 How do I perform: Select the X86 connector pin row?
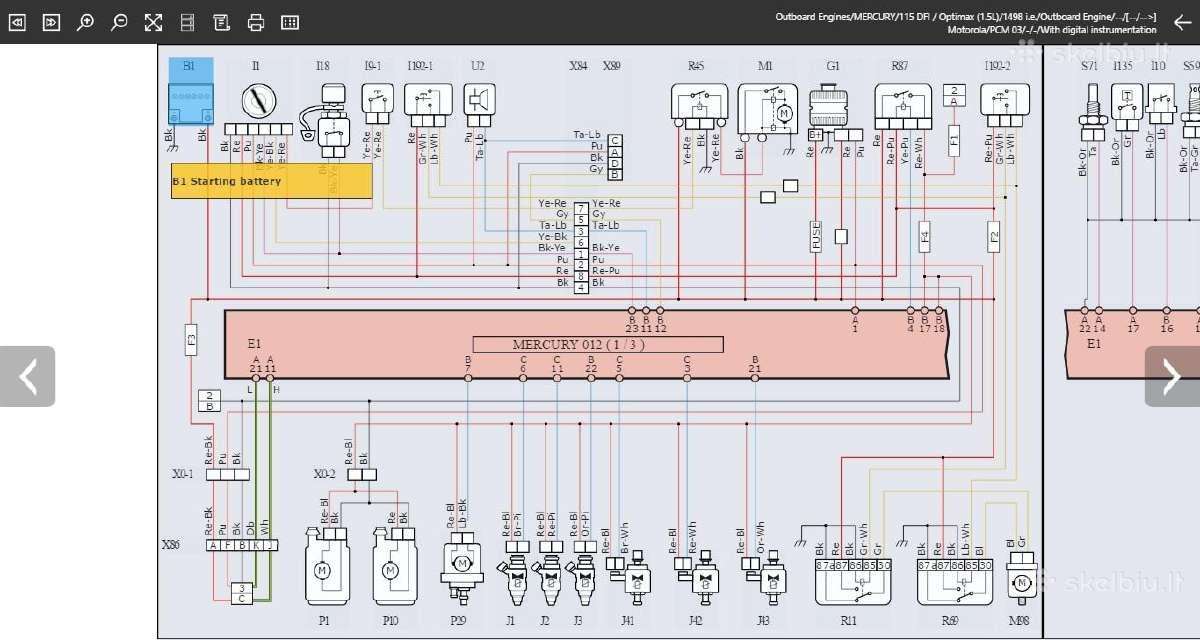[x=242, y=546]
